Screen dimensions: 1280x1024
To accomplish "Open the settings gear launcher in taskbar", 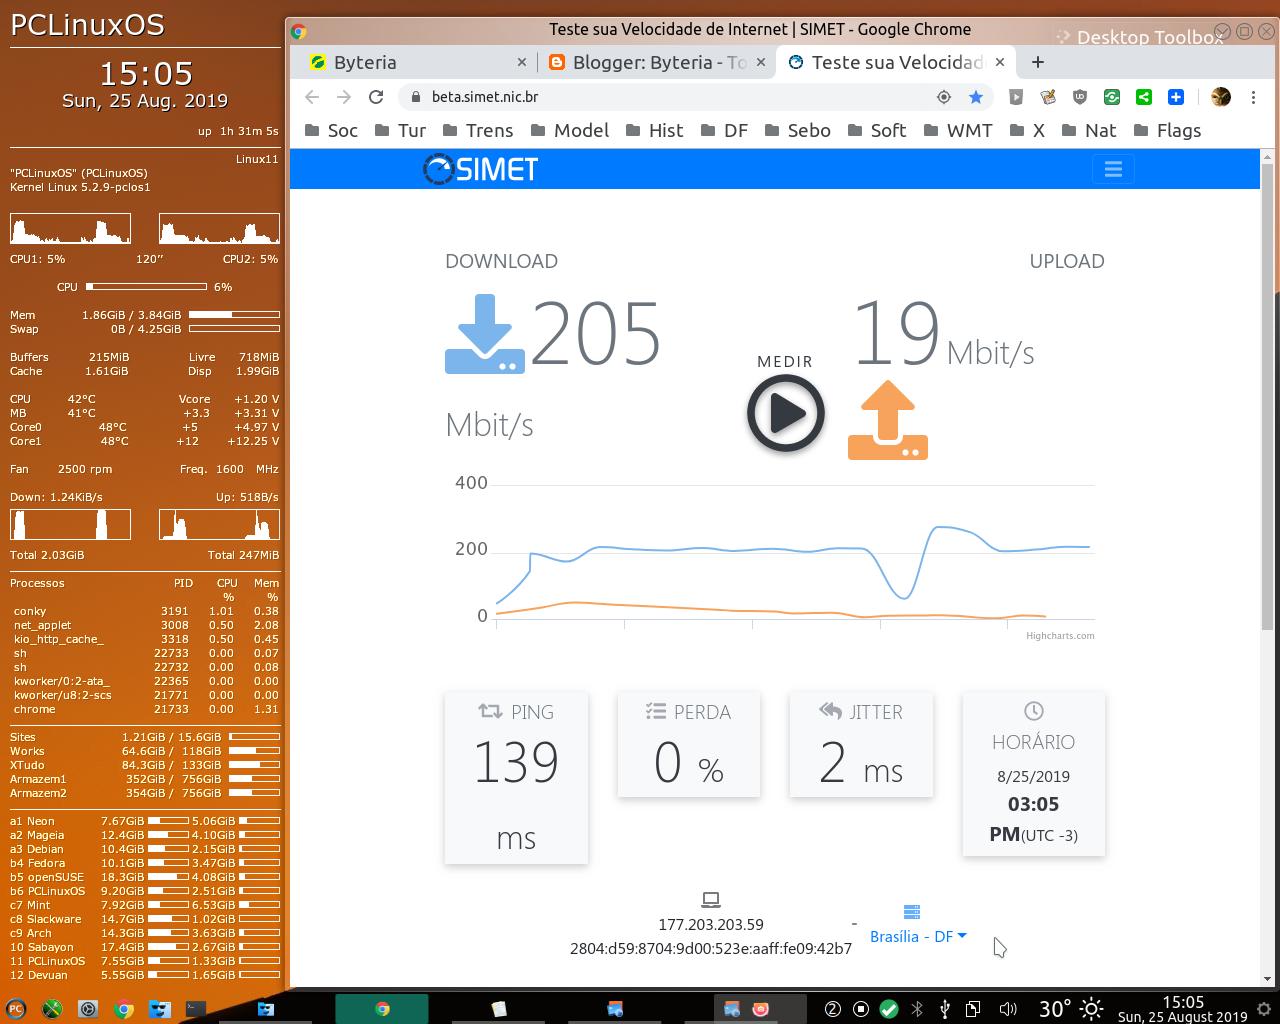I will coord(87,1009).
